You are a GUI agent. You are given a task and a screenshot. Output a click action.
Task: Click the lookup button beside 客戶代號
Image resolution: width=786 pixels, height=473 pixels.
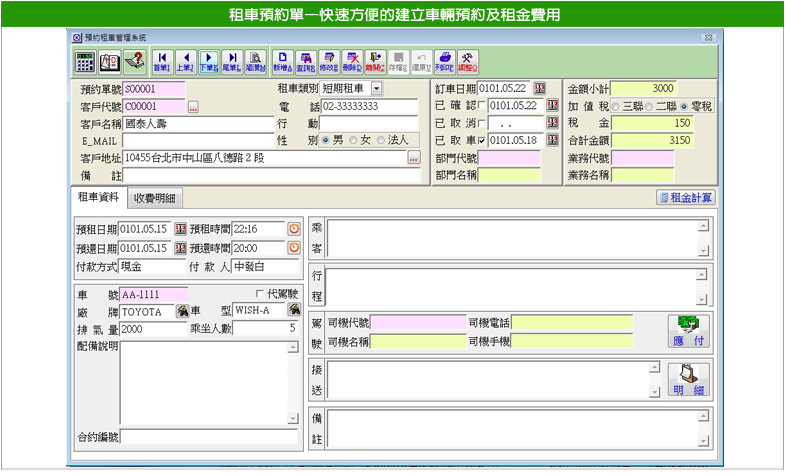tap(193, 106)
